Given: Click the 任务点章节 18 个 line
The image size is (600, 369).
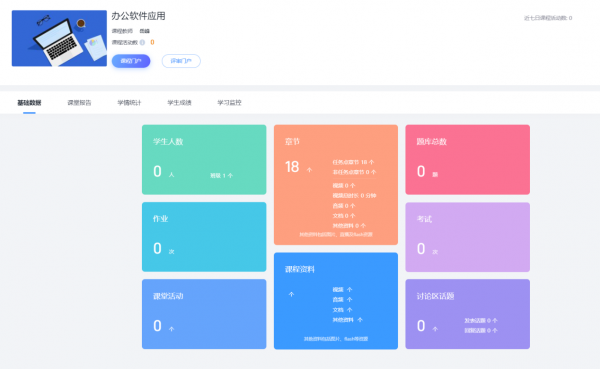Looking at the screenshot, I should point(353,162).
